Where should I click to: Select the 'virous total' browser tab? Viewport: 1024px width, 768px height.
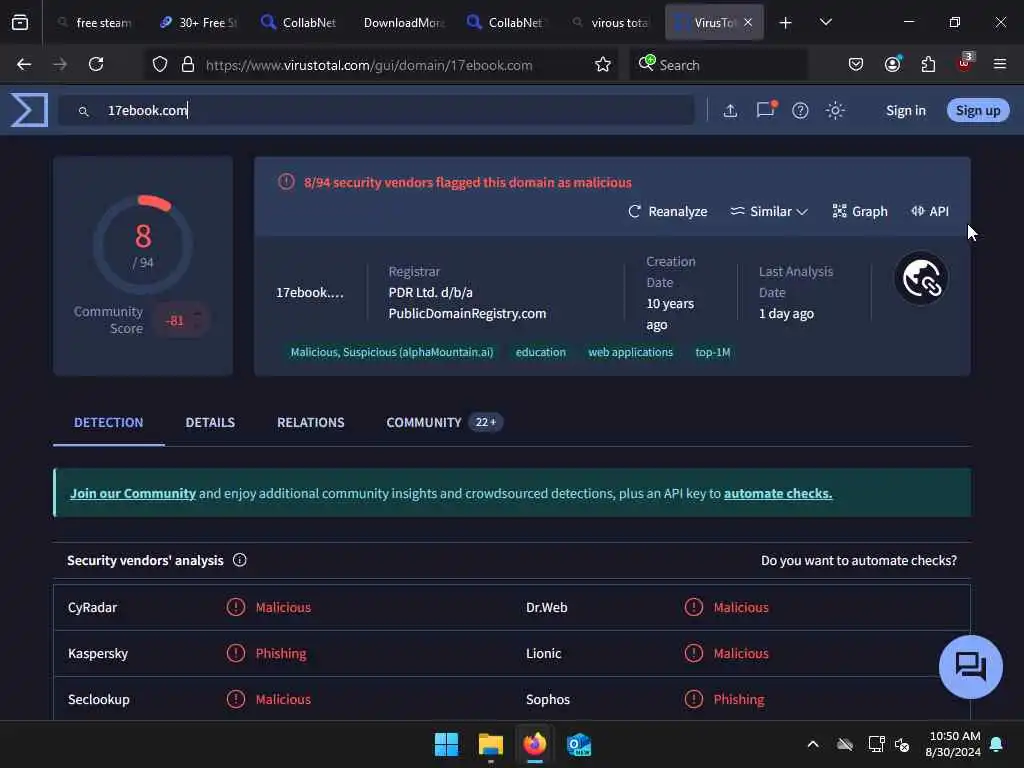611,23
